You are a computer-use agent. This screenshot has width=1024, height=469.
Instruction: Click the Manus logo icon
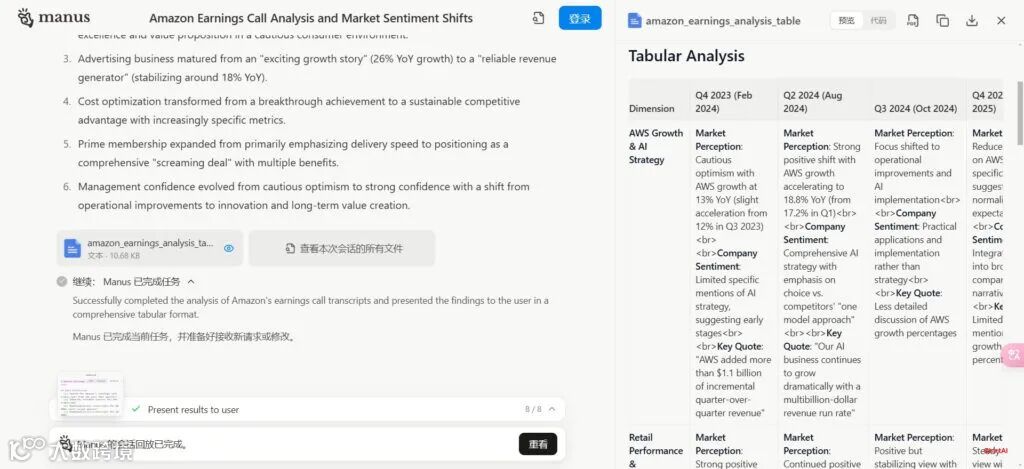point(26,18)
